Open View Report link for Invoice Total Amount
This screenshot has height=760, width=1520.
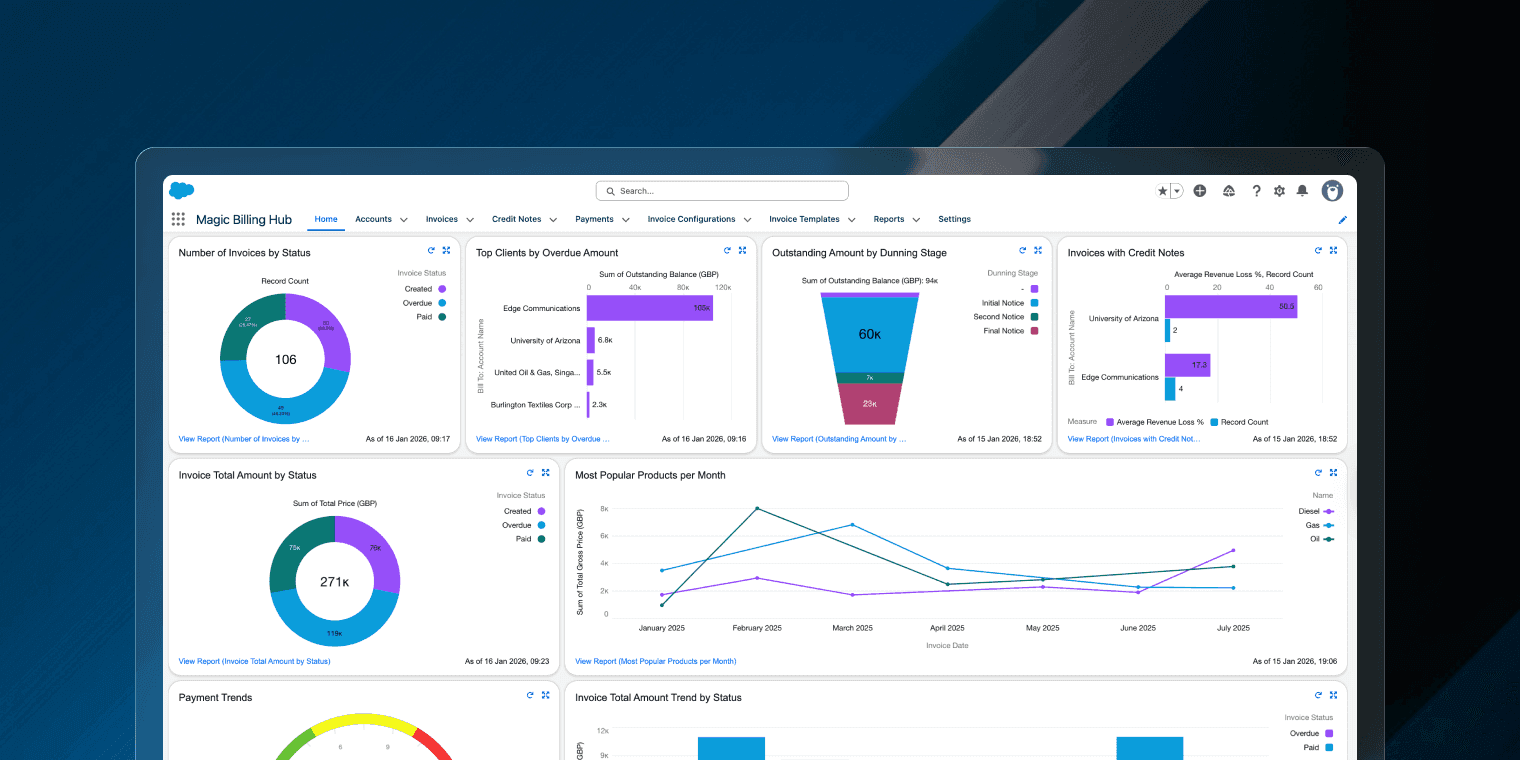tap(254, 661)
